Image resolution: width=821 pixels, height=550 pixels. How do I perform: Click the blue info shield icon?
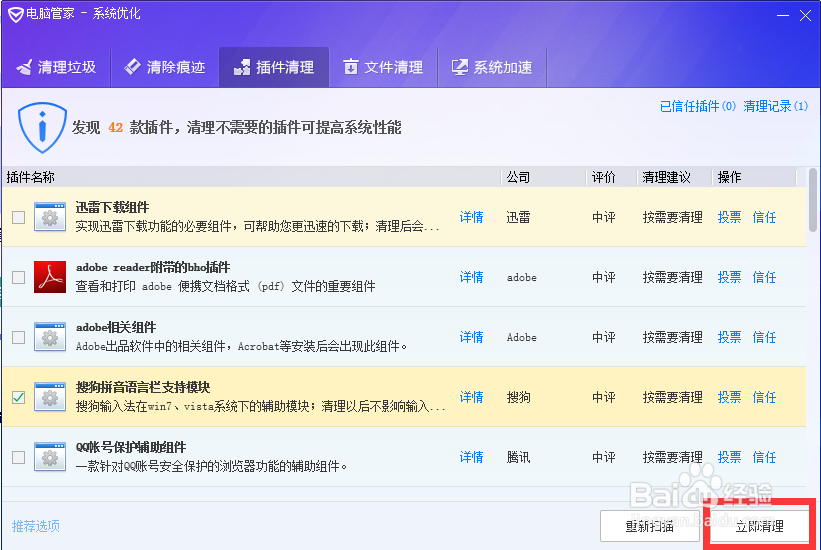pyautogui.click(x=42, y=127)
